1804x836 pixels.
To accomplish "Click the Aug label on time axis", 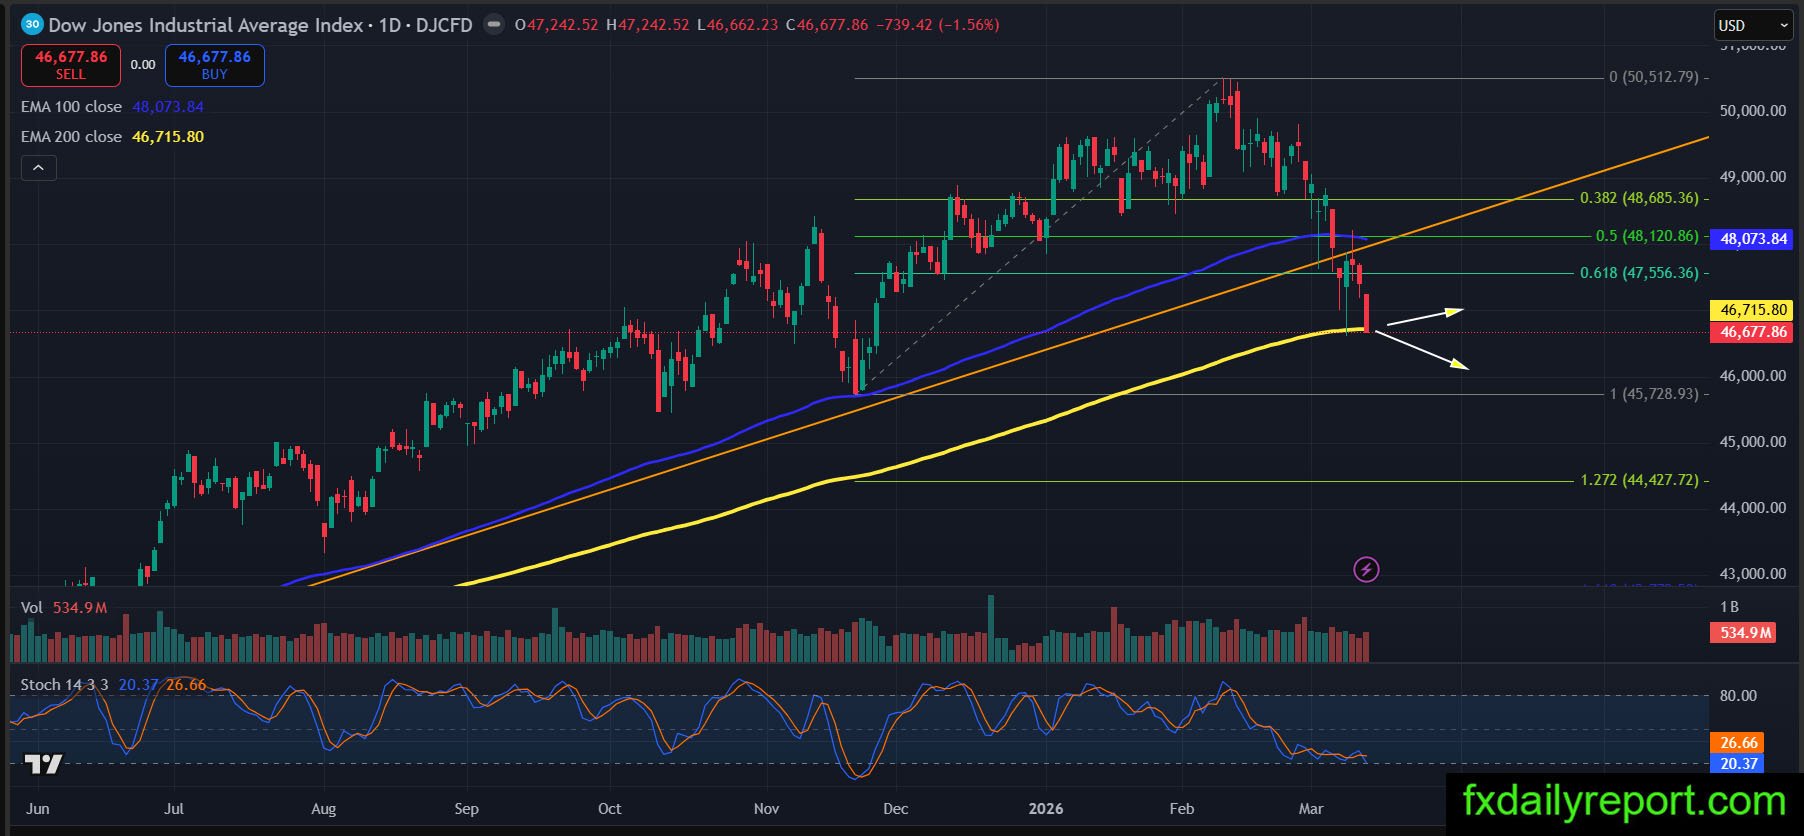I will [323, 809].
